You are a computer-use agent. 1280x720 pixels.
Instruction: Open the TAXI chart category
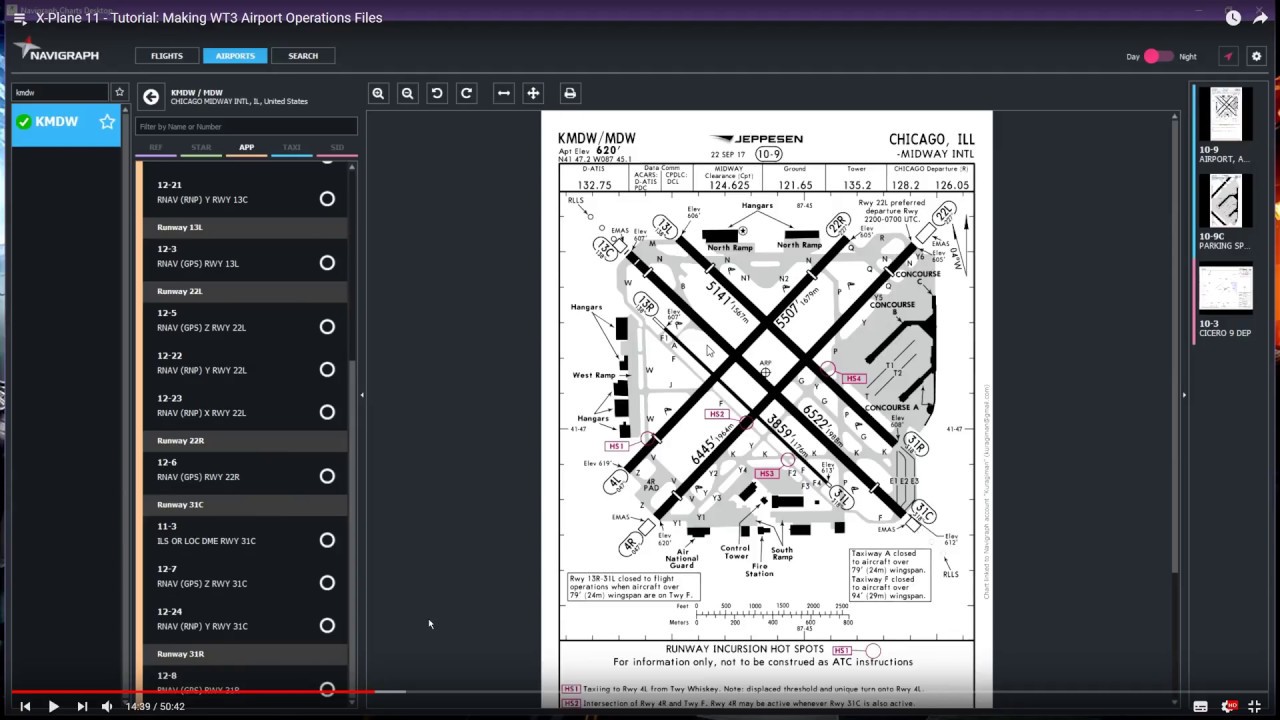point(291,147)
